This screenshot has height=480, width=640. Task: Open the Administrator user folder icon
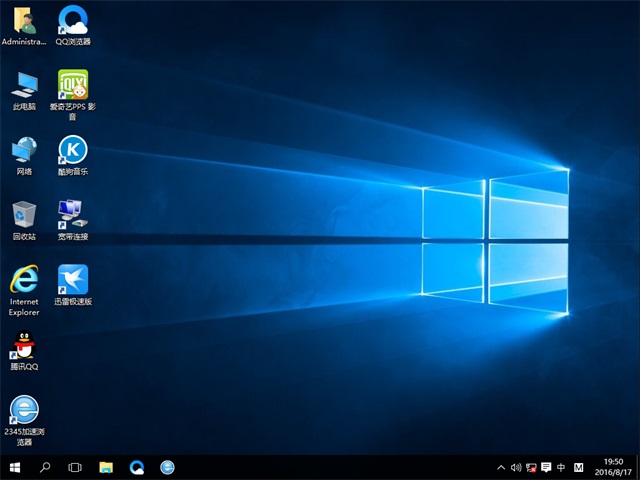pos(24,20)
